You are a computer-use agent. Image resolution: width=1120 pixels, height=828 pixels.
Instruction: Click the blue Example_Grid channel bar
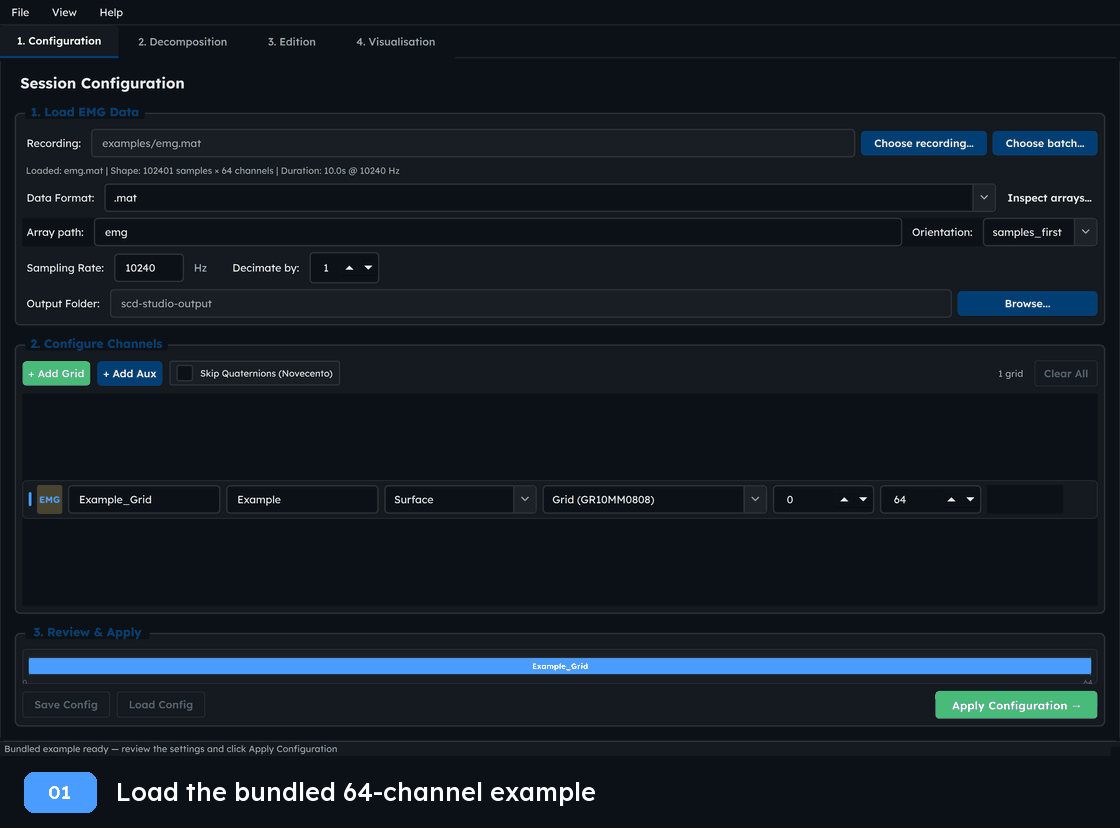coord(560,666)
